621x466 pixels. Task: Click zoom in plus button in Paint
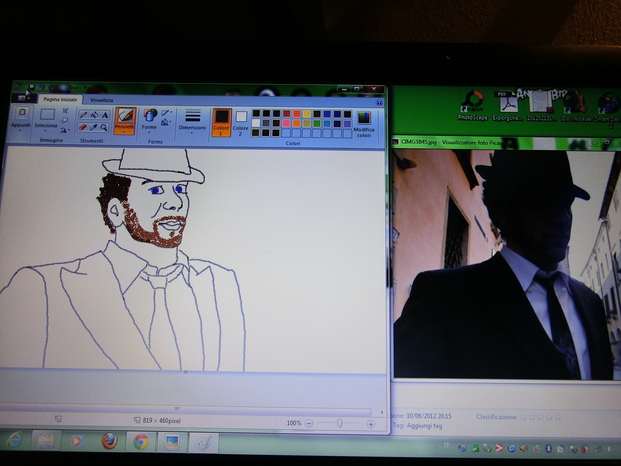pyautogui.click(x=371, y=424)
